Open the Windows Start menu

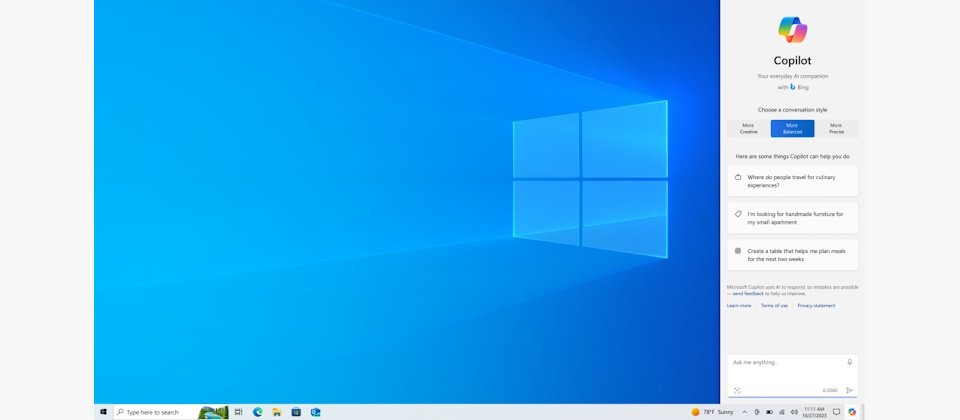(103, 412)
